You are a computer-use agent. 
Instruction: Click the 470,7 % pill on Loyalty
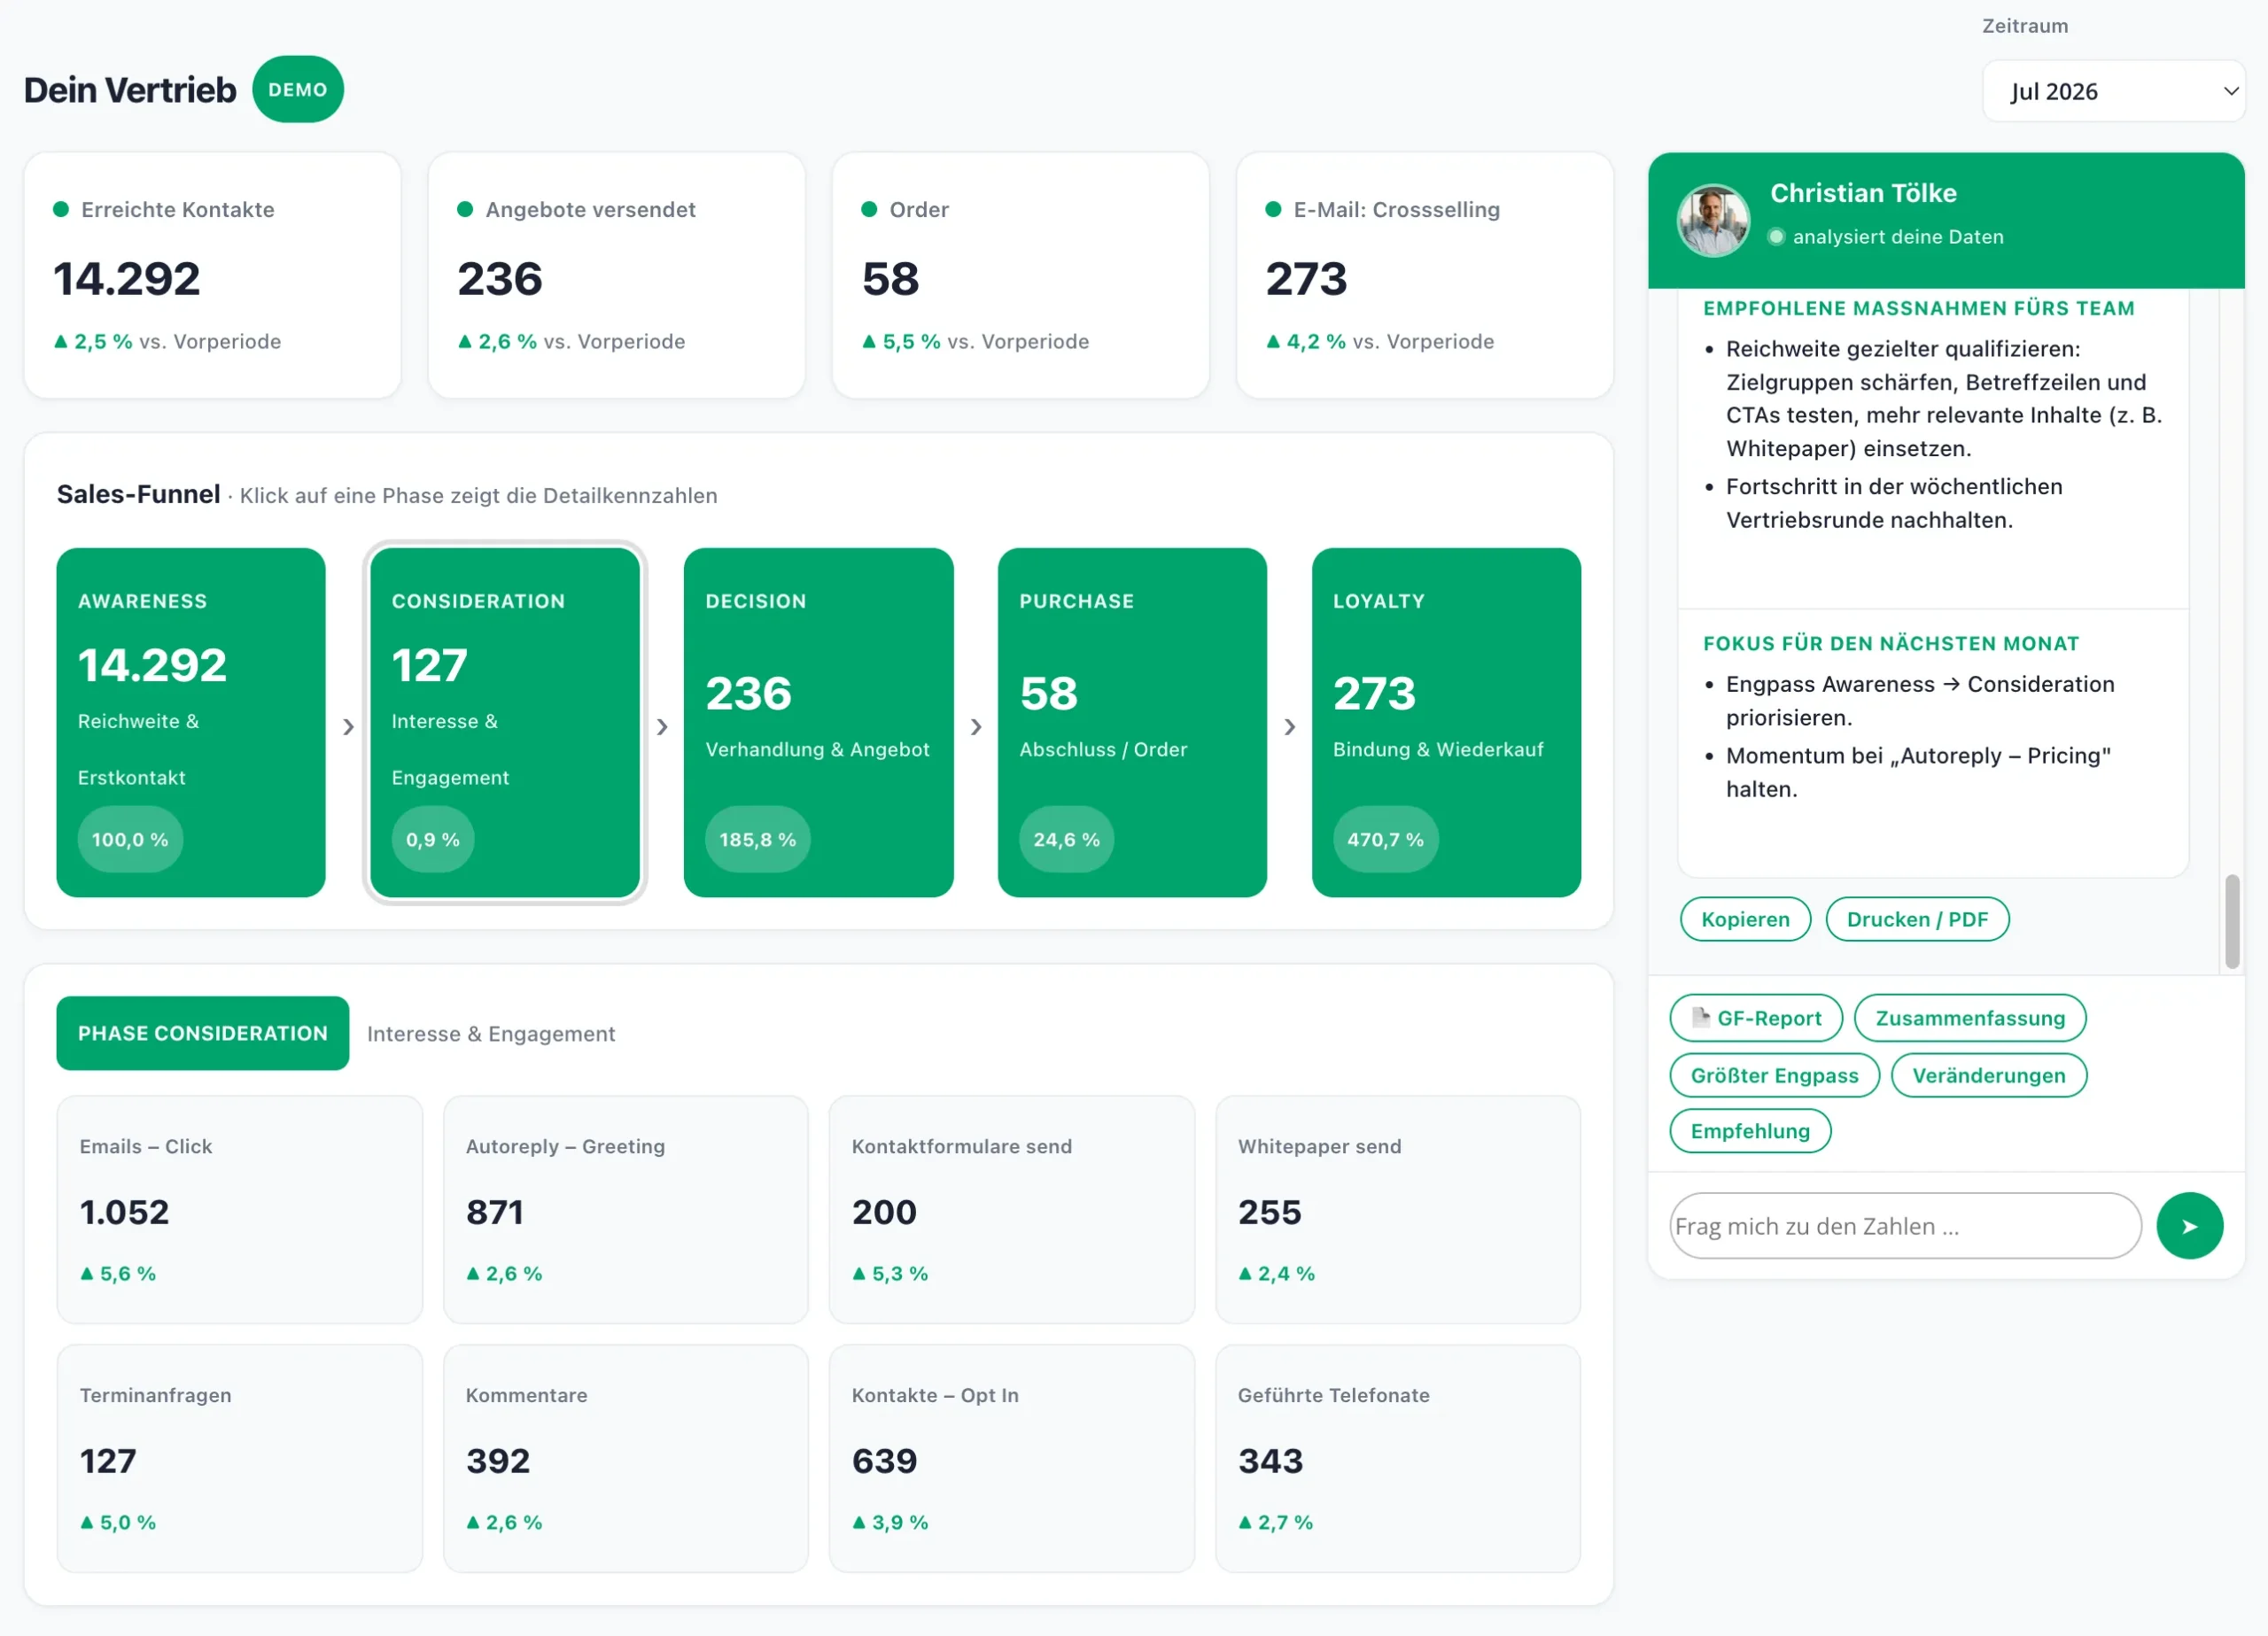pos(1385,839)
